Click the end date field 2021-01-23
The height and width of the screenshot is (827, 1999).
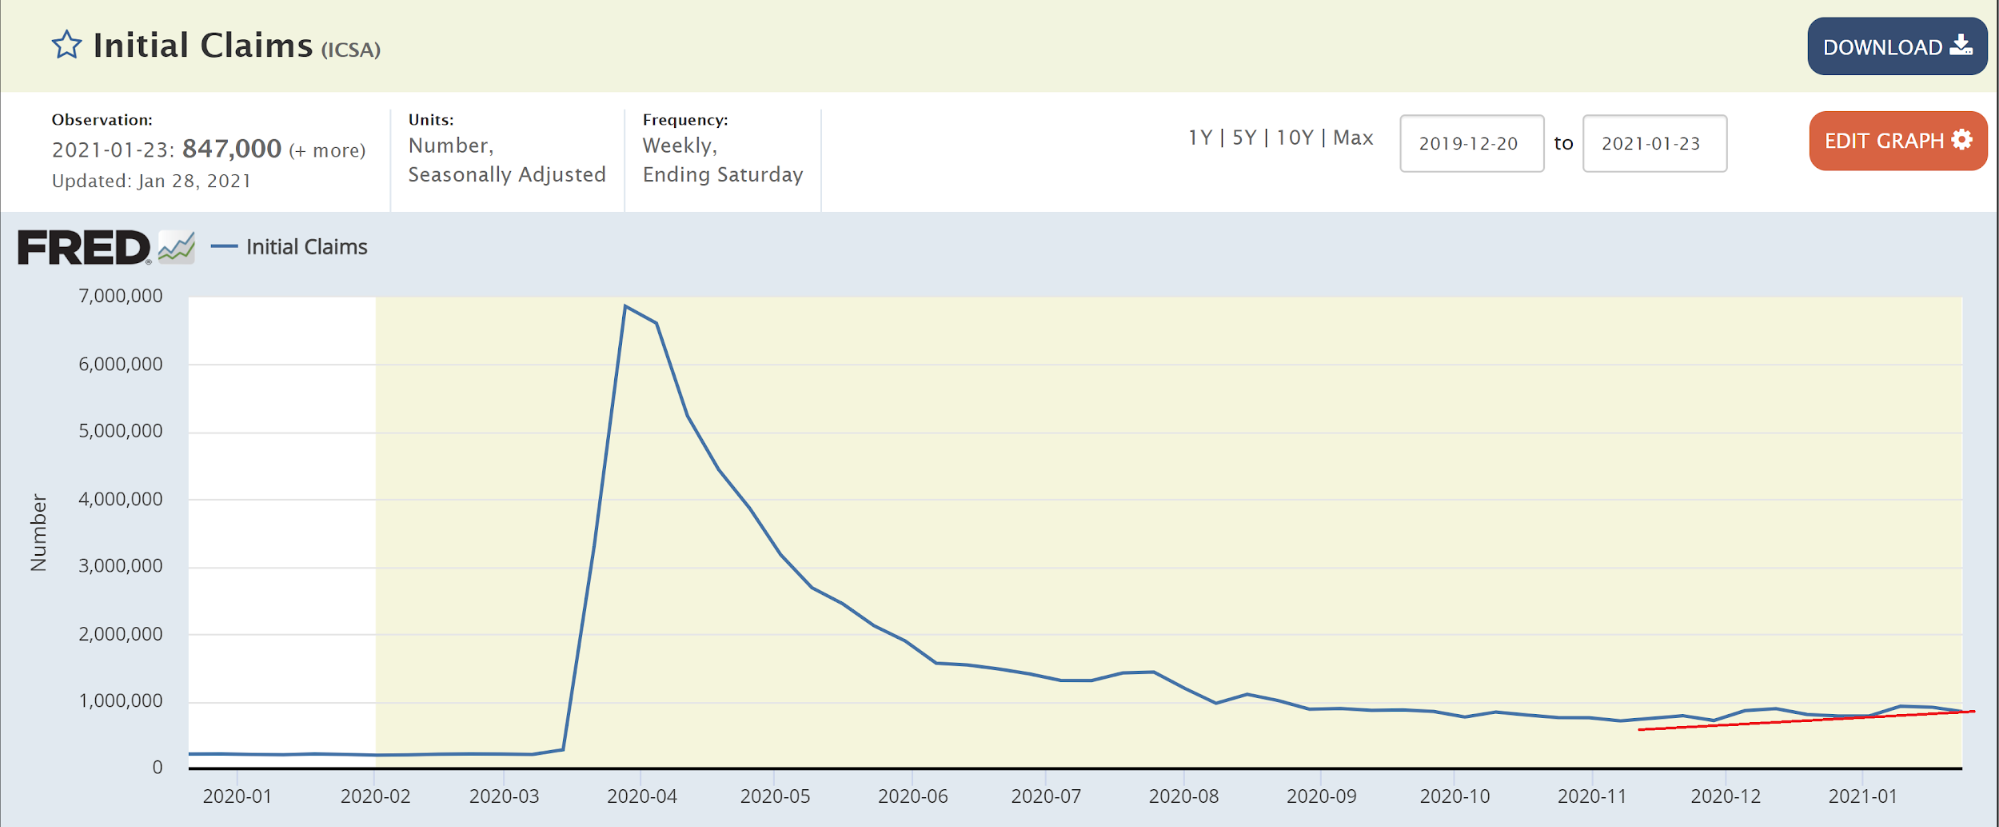[1654, 143]
